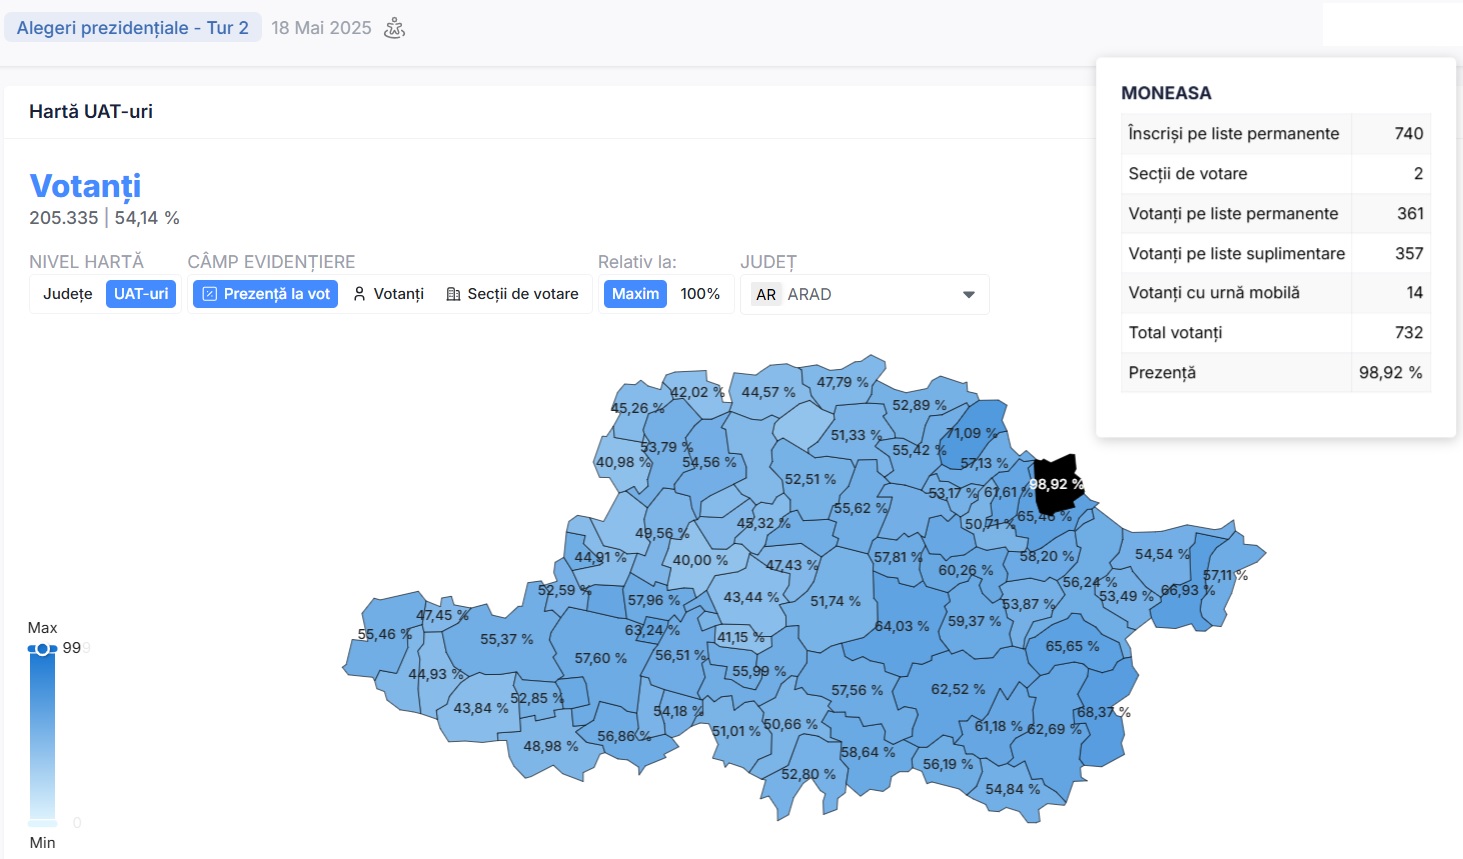Click the region labeled 62,52 %
This screenshot has height=859, width=1463.
click(958, 689)
